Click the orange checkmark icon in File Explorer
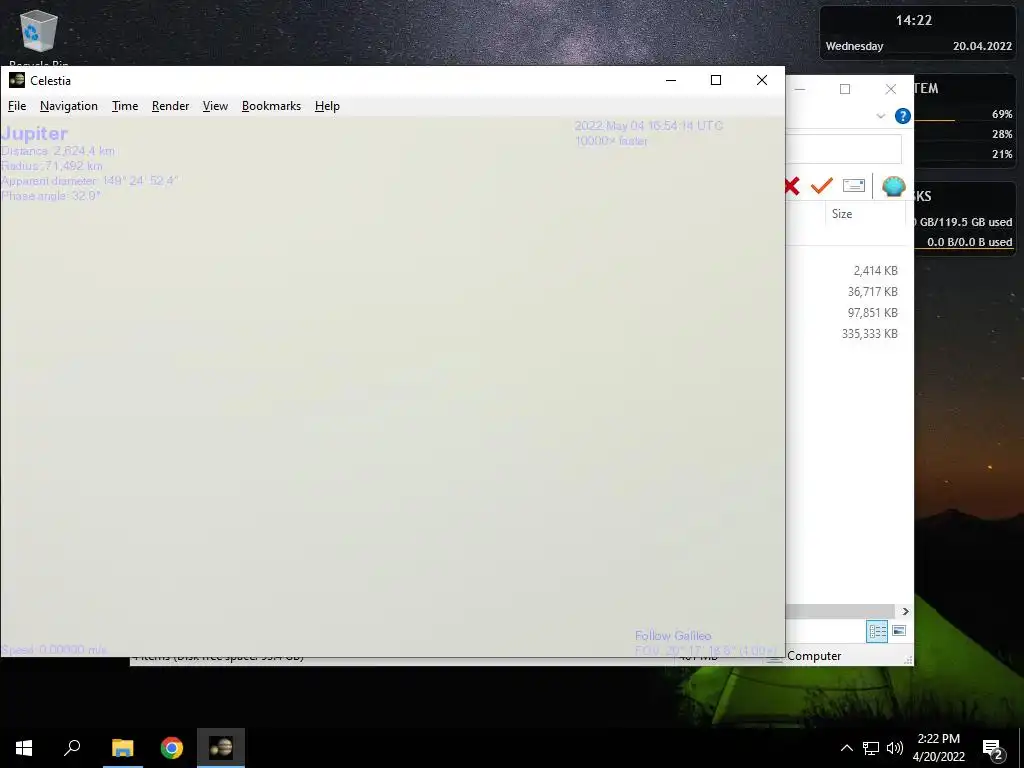 (822, 186)
